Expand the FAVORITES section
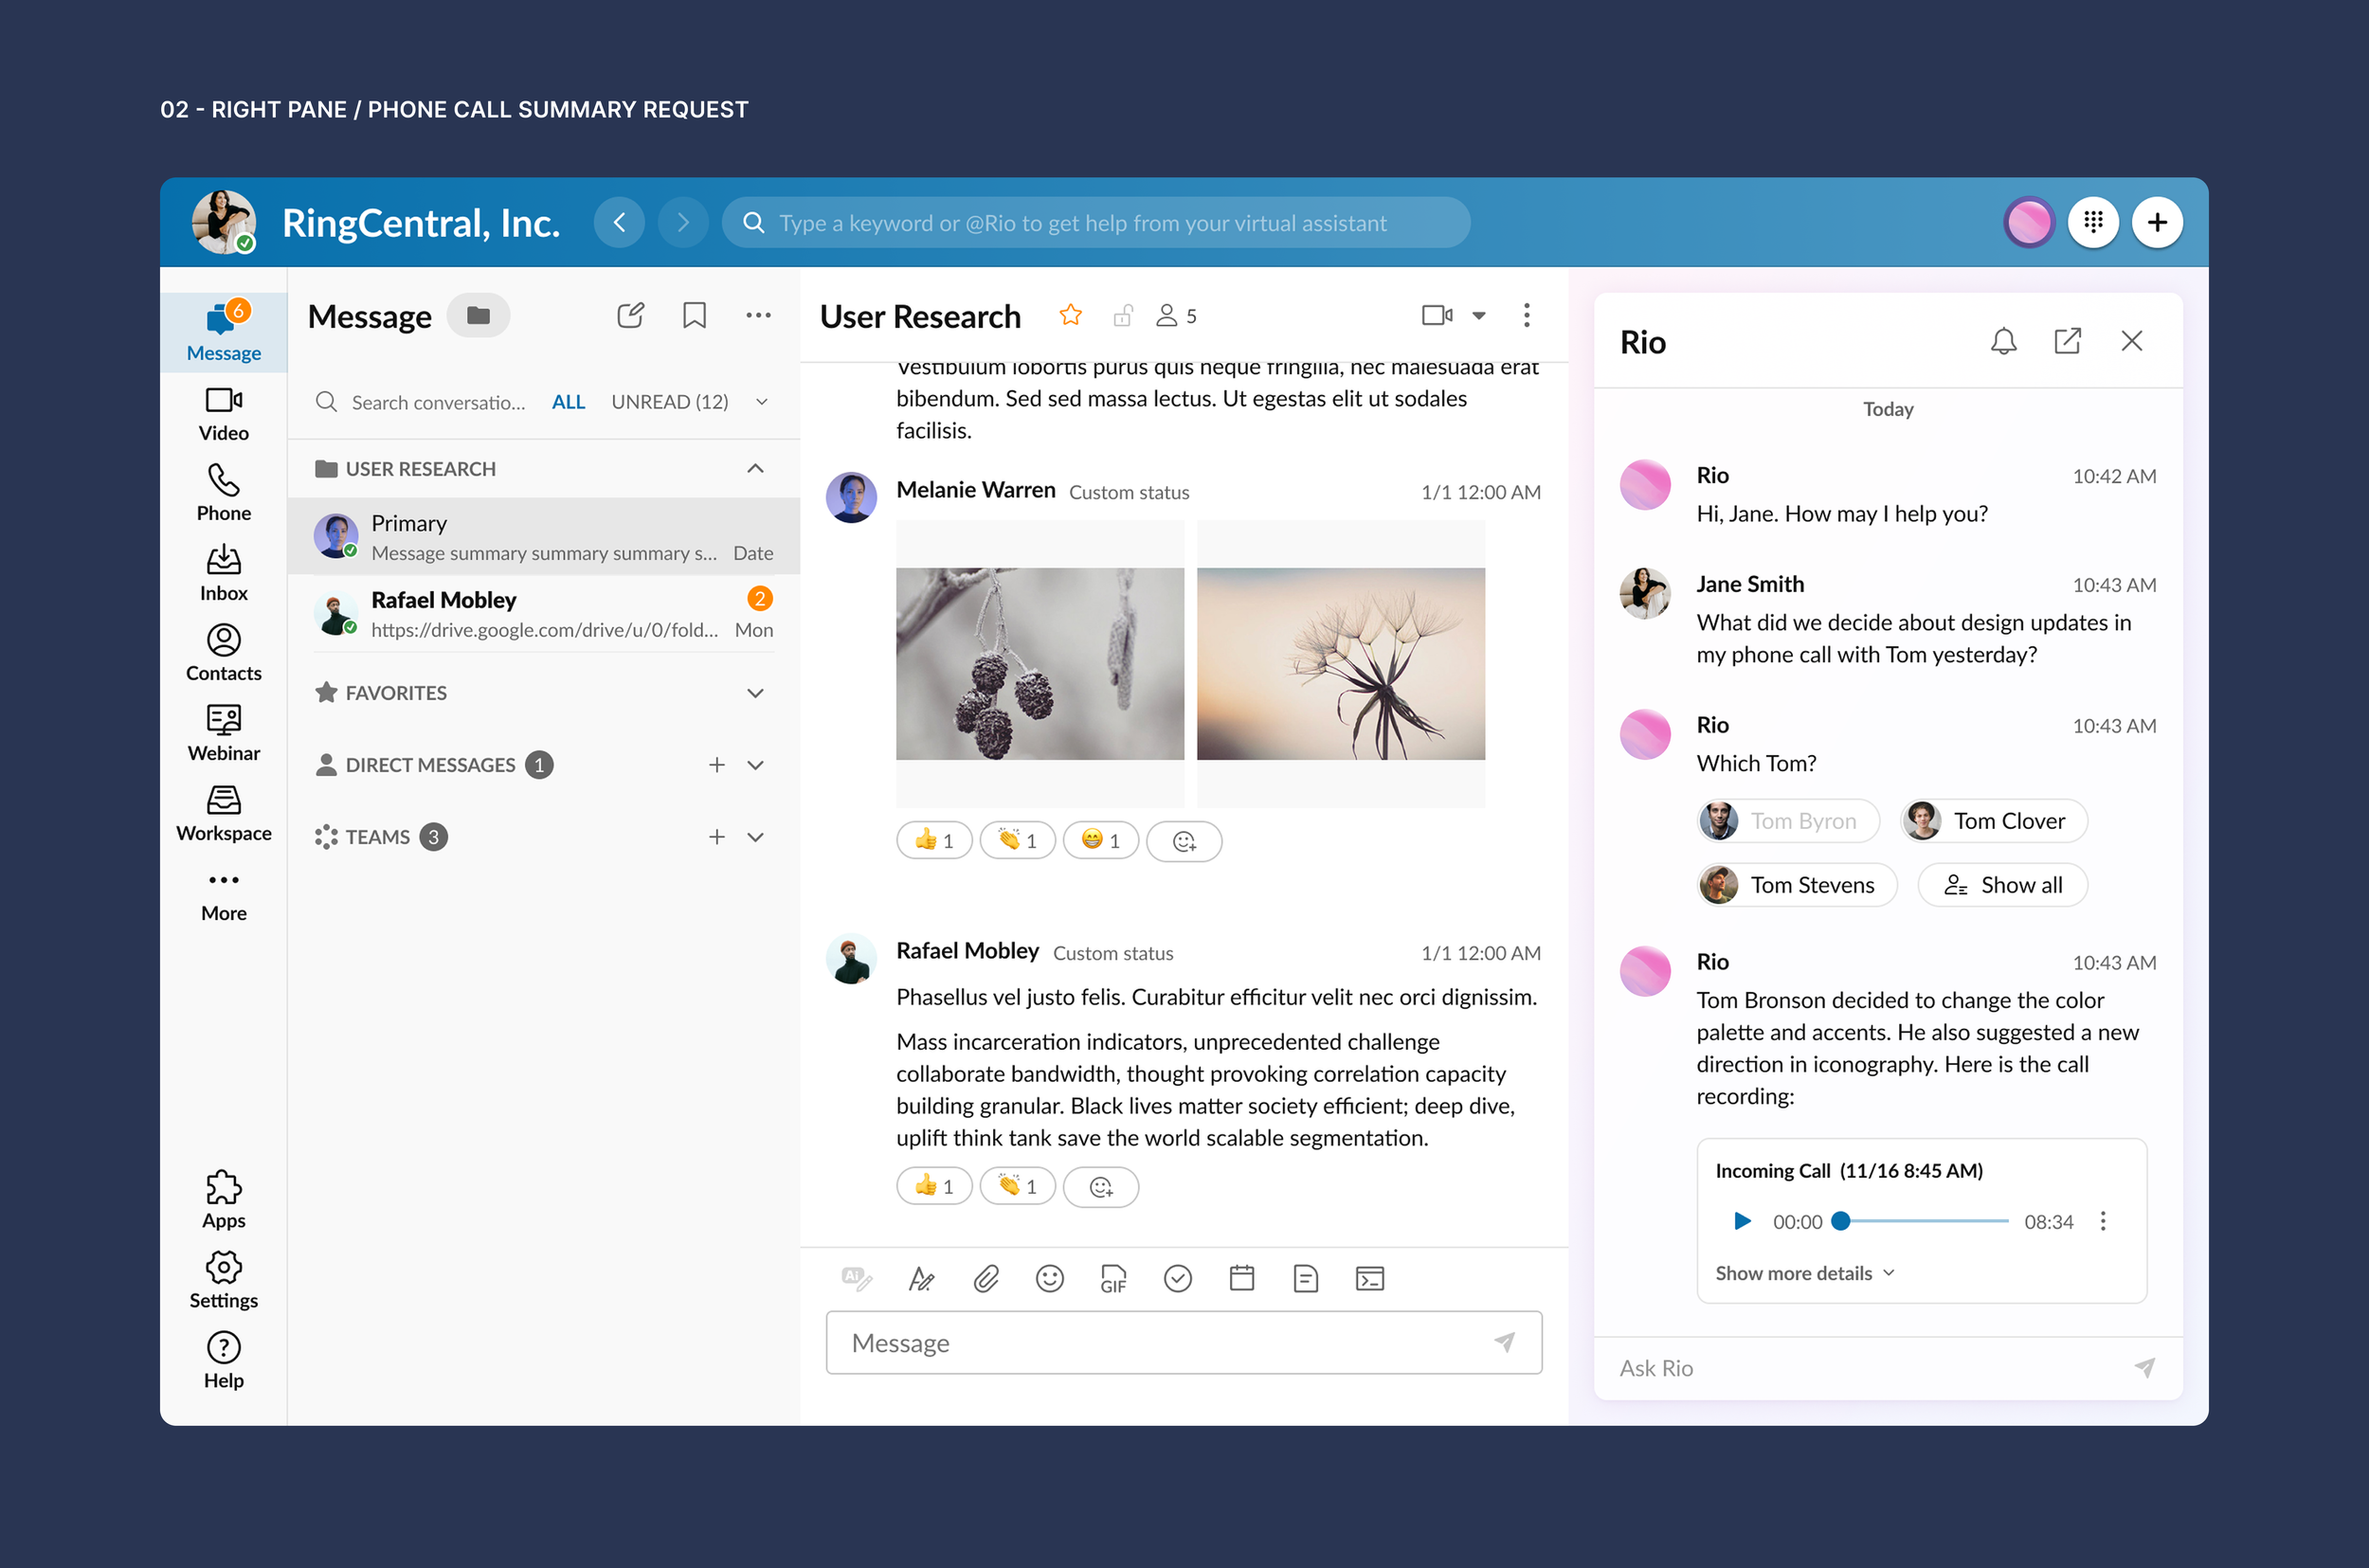 (755, 693)
